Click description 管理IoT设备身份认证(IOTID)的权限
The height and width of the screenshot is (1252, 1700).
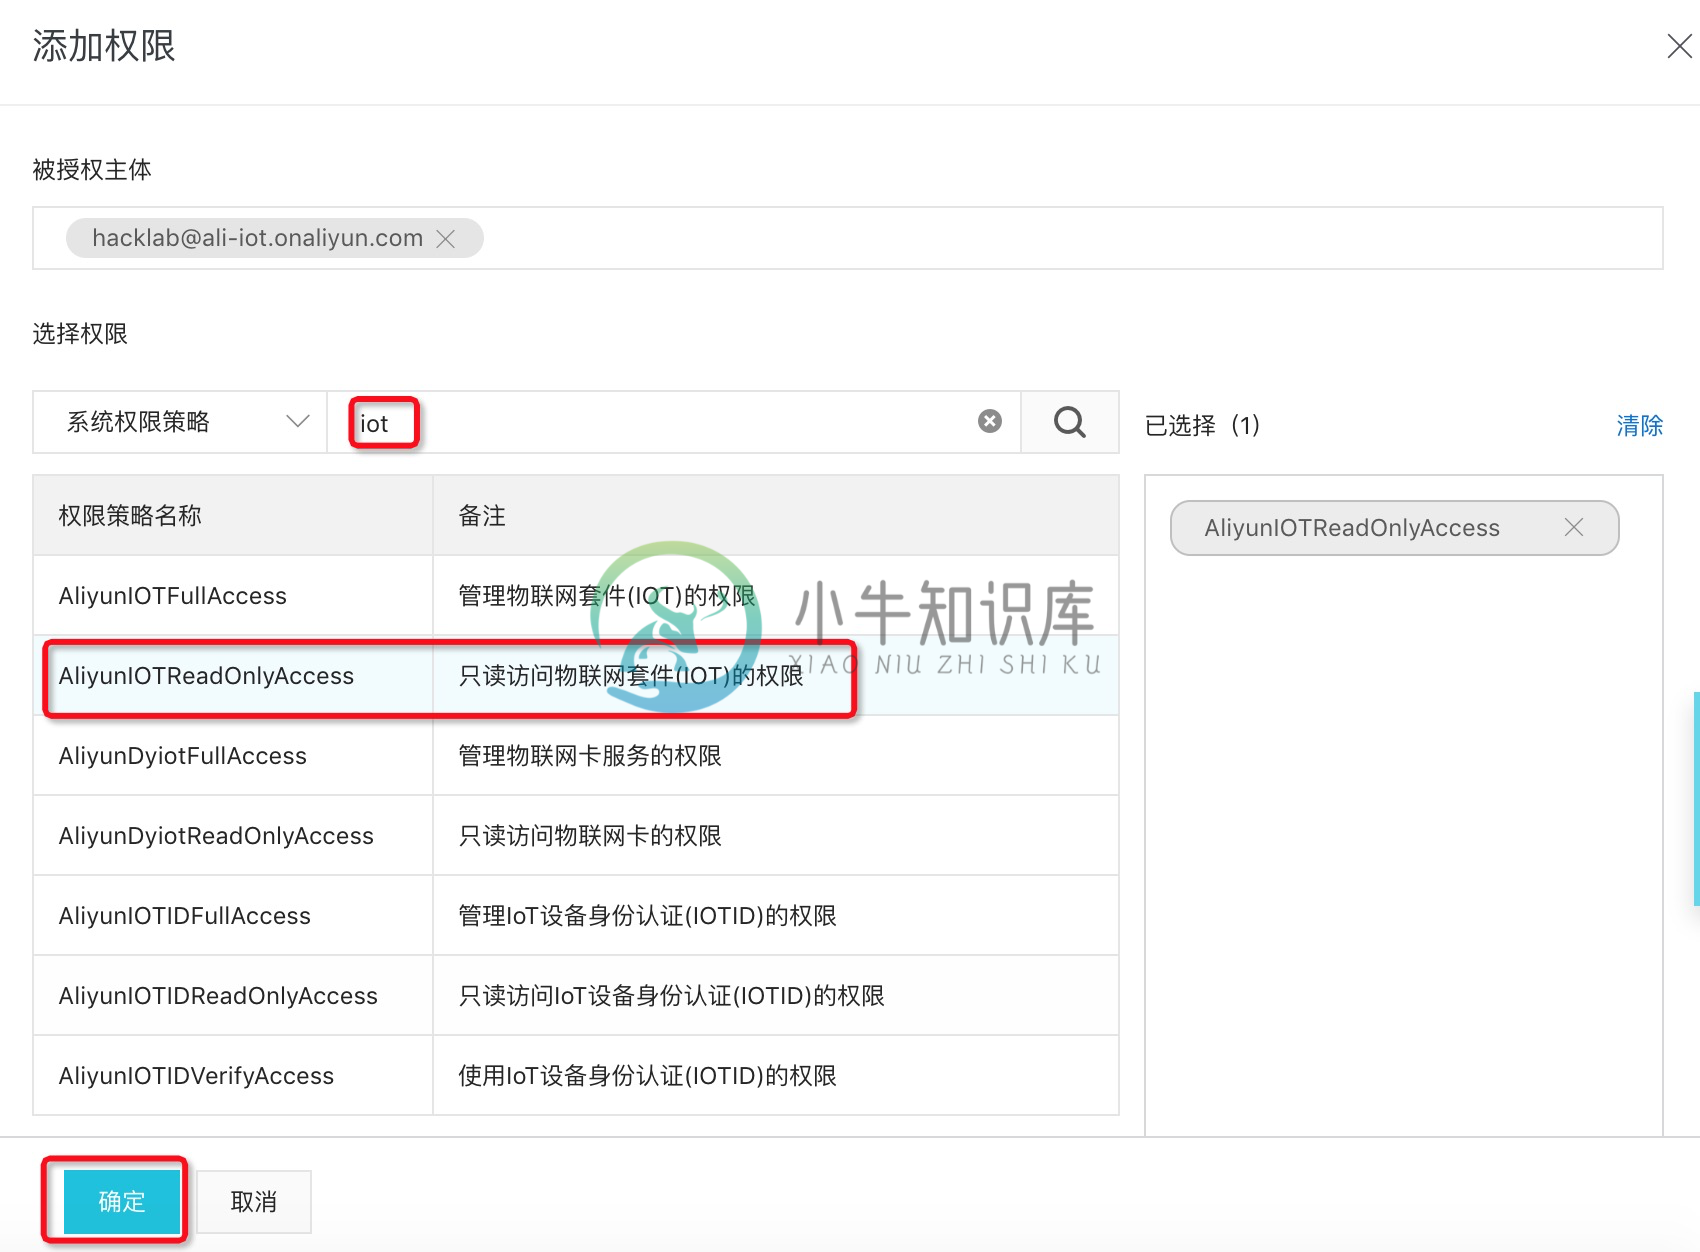[647, 916]
